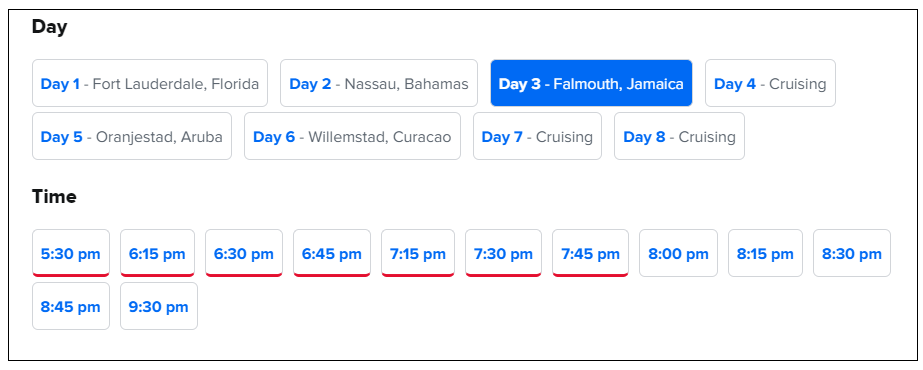Pick the 6:45 pm time option
923x370 pixels.
tap(332, 253)
